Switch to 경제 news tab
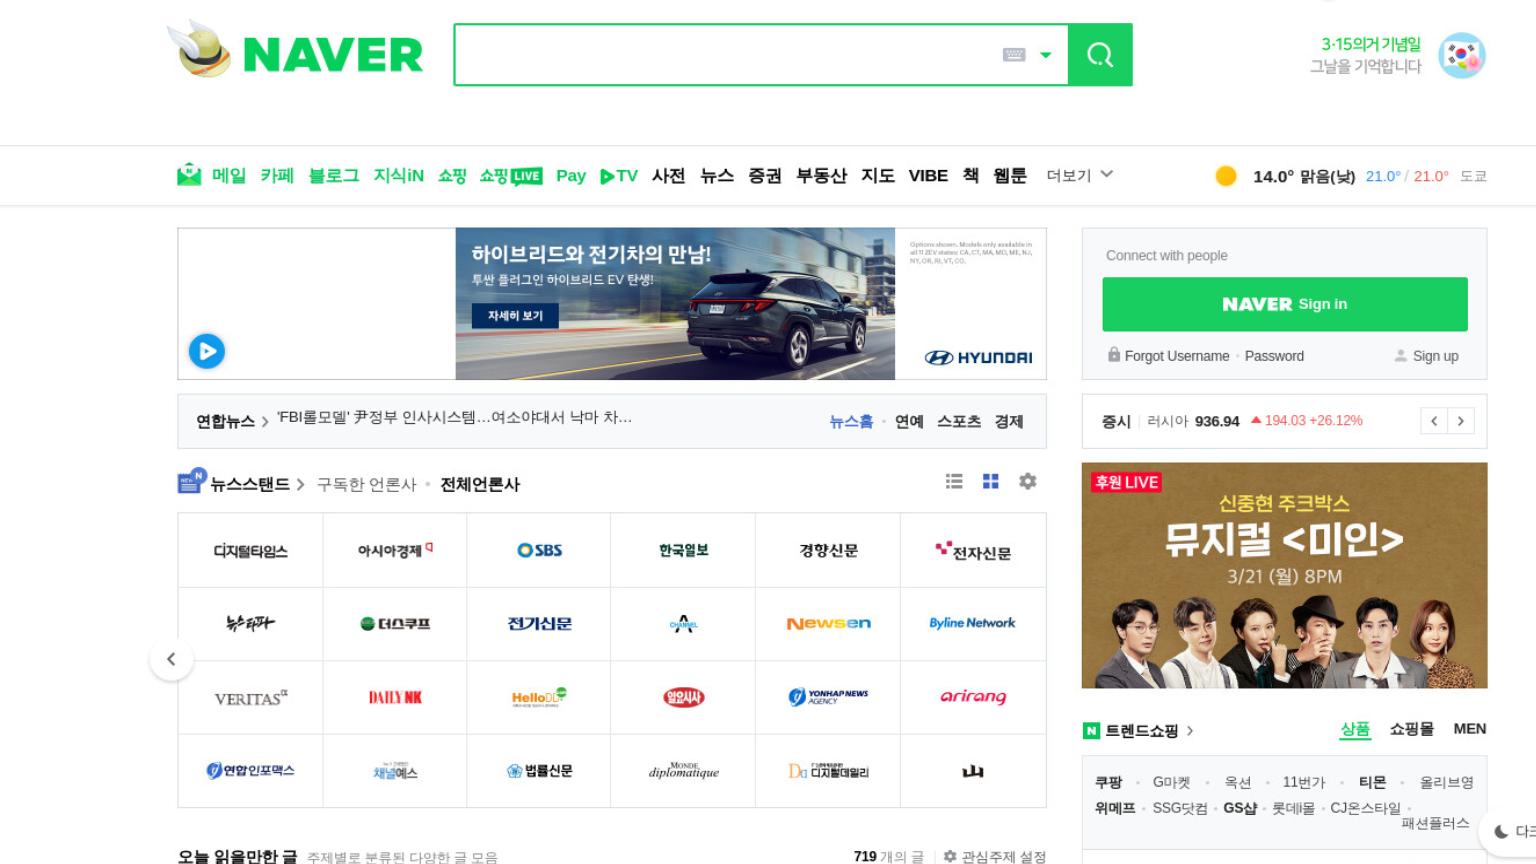Screen dimensions: 1536x864 point(1009,422)
